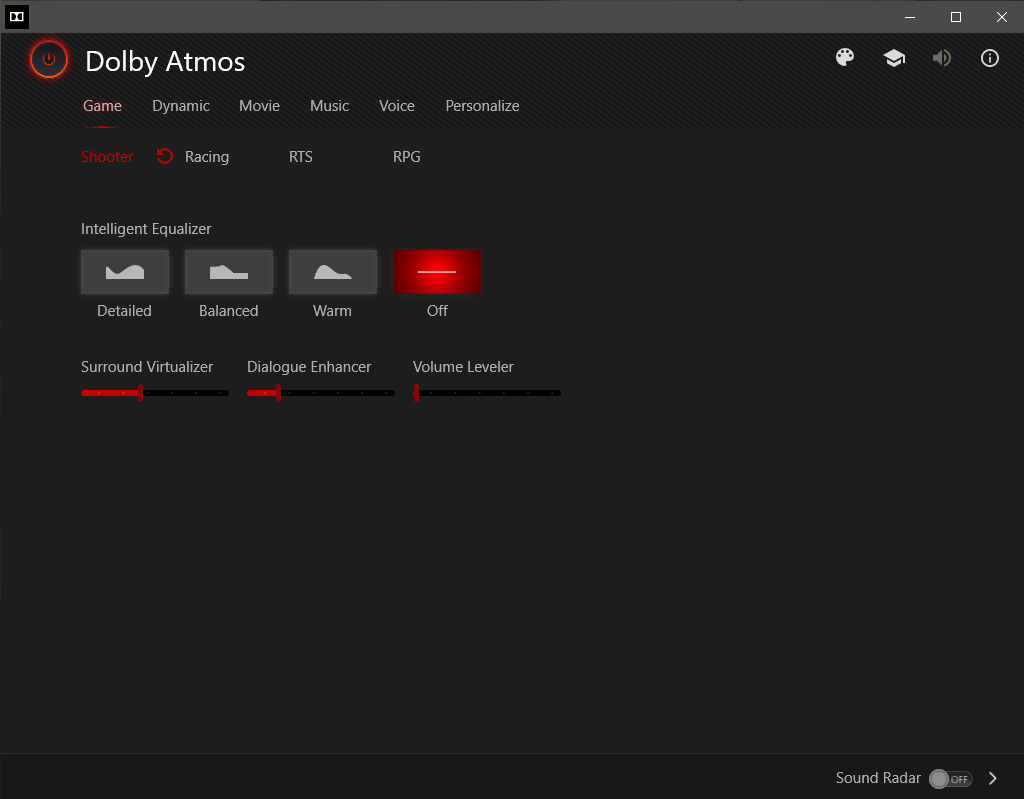The image size is (1024, 799).
Task: Choose the Balanced equalizer preset
Action: point(229,272)
